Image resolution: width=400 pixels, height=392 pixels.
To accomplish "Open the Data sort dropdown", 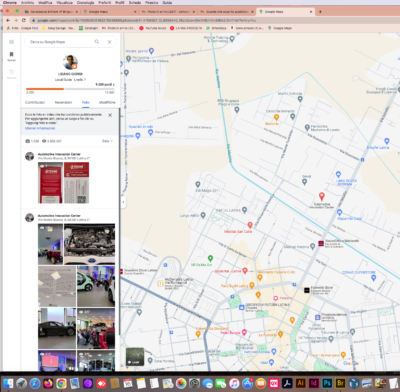I will 107,141.
